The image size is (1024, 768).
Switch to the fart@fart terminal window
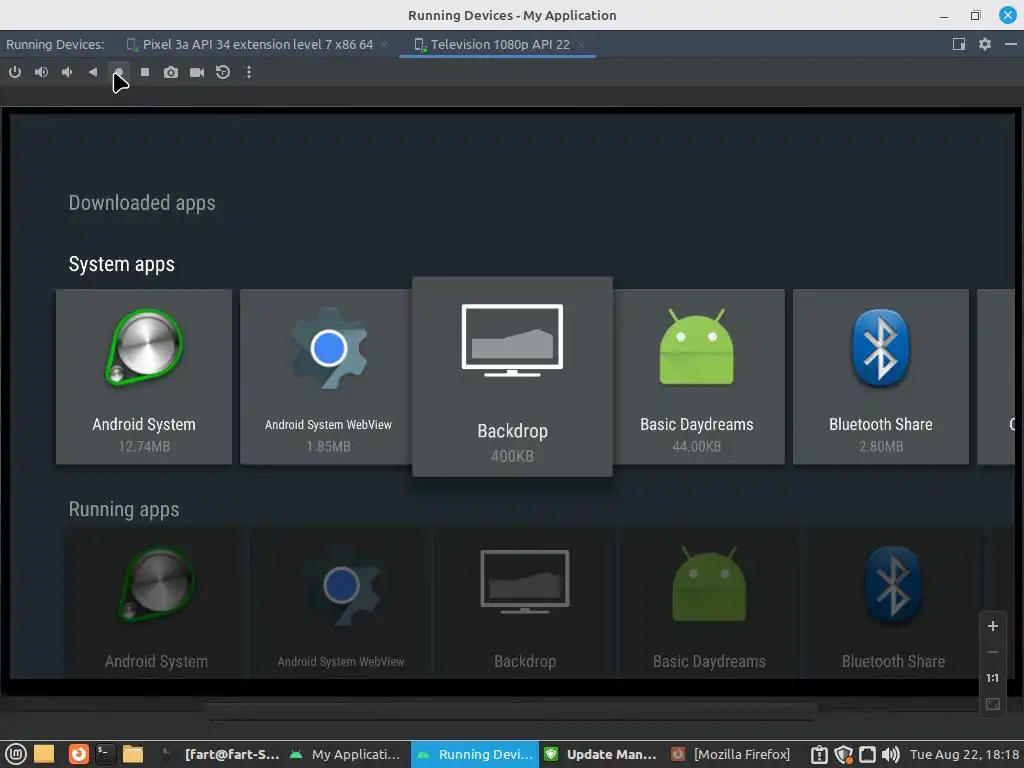pos(222,754)
